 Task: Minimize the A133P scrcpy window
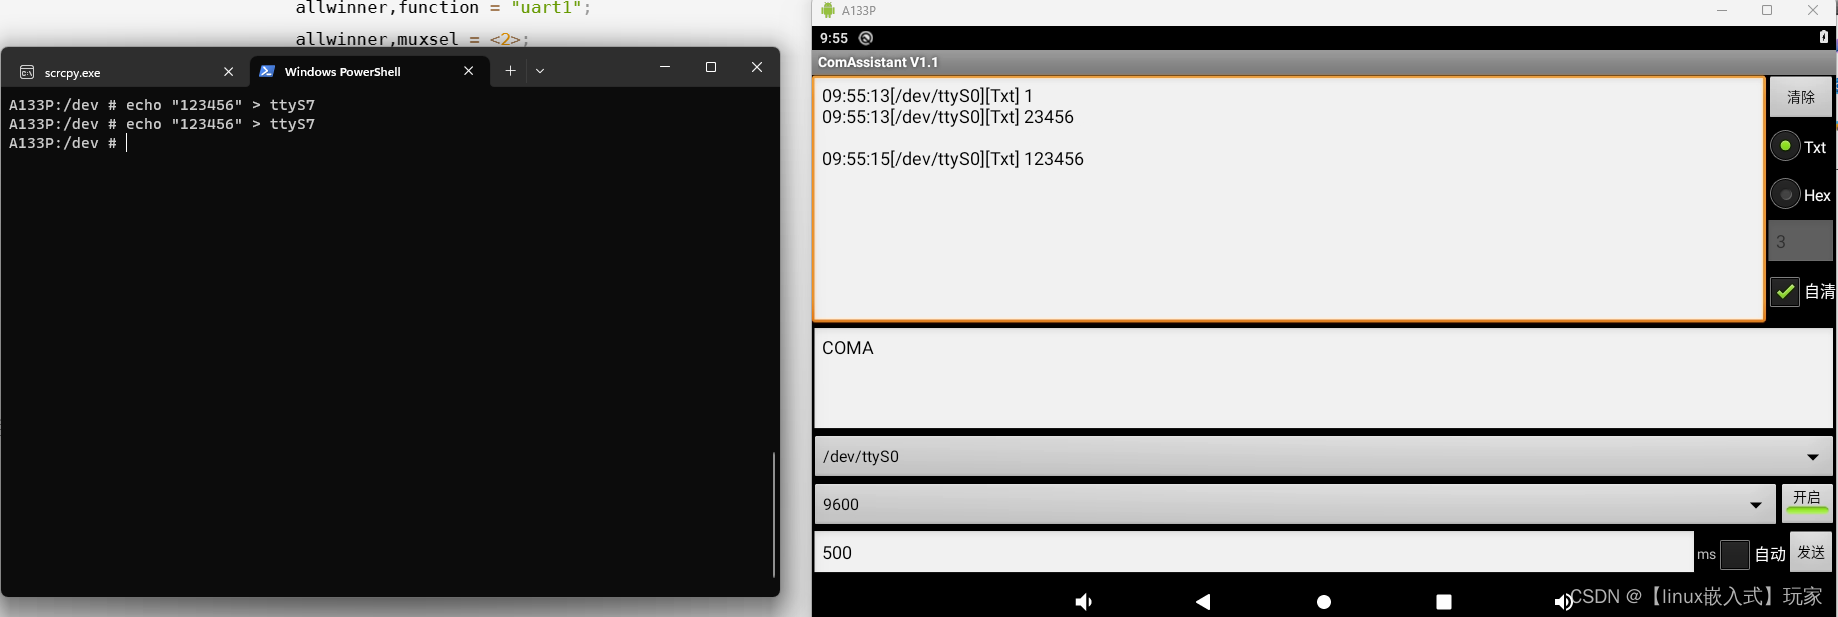(1722, 10)
